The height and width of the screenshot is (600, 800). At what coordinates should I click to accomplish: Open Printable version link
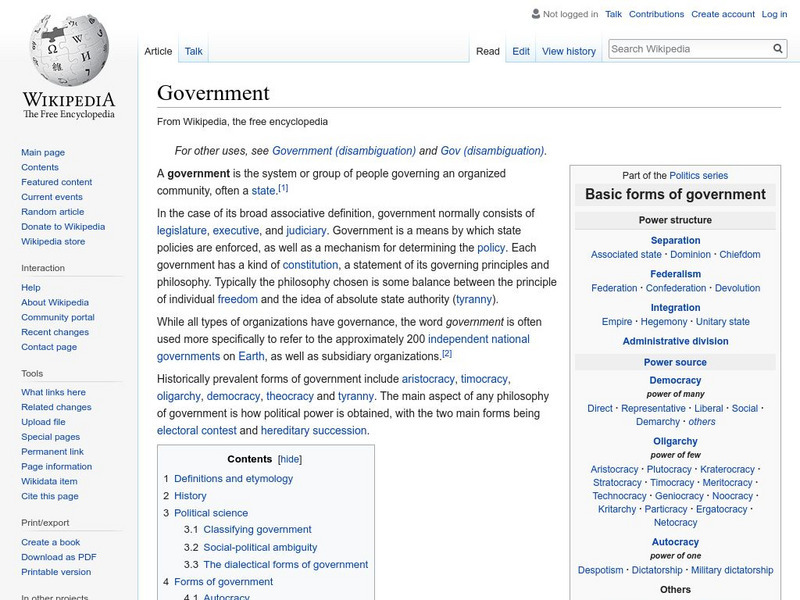tap(56, 571)
